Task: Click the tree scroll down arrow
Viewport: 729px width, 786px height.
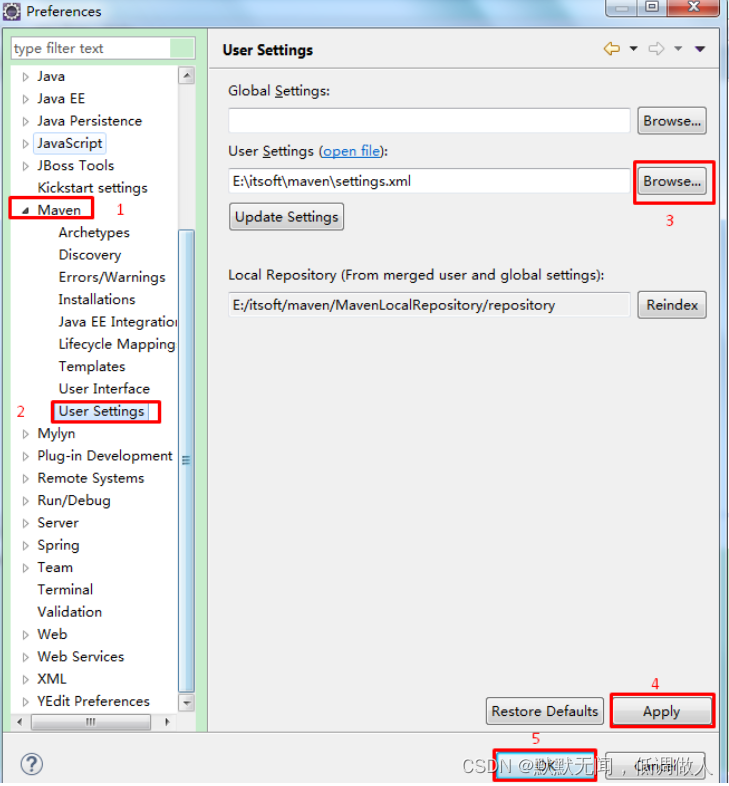Action: click(x=187, y=703)
